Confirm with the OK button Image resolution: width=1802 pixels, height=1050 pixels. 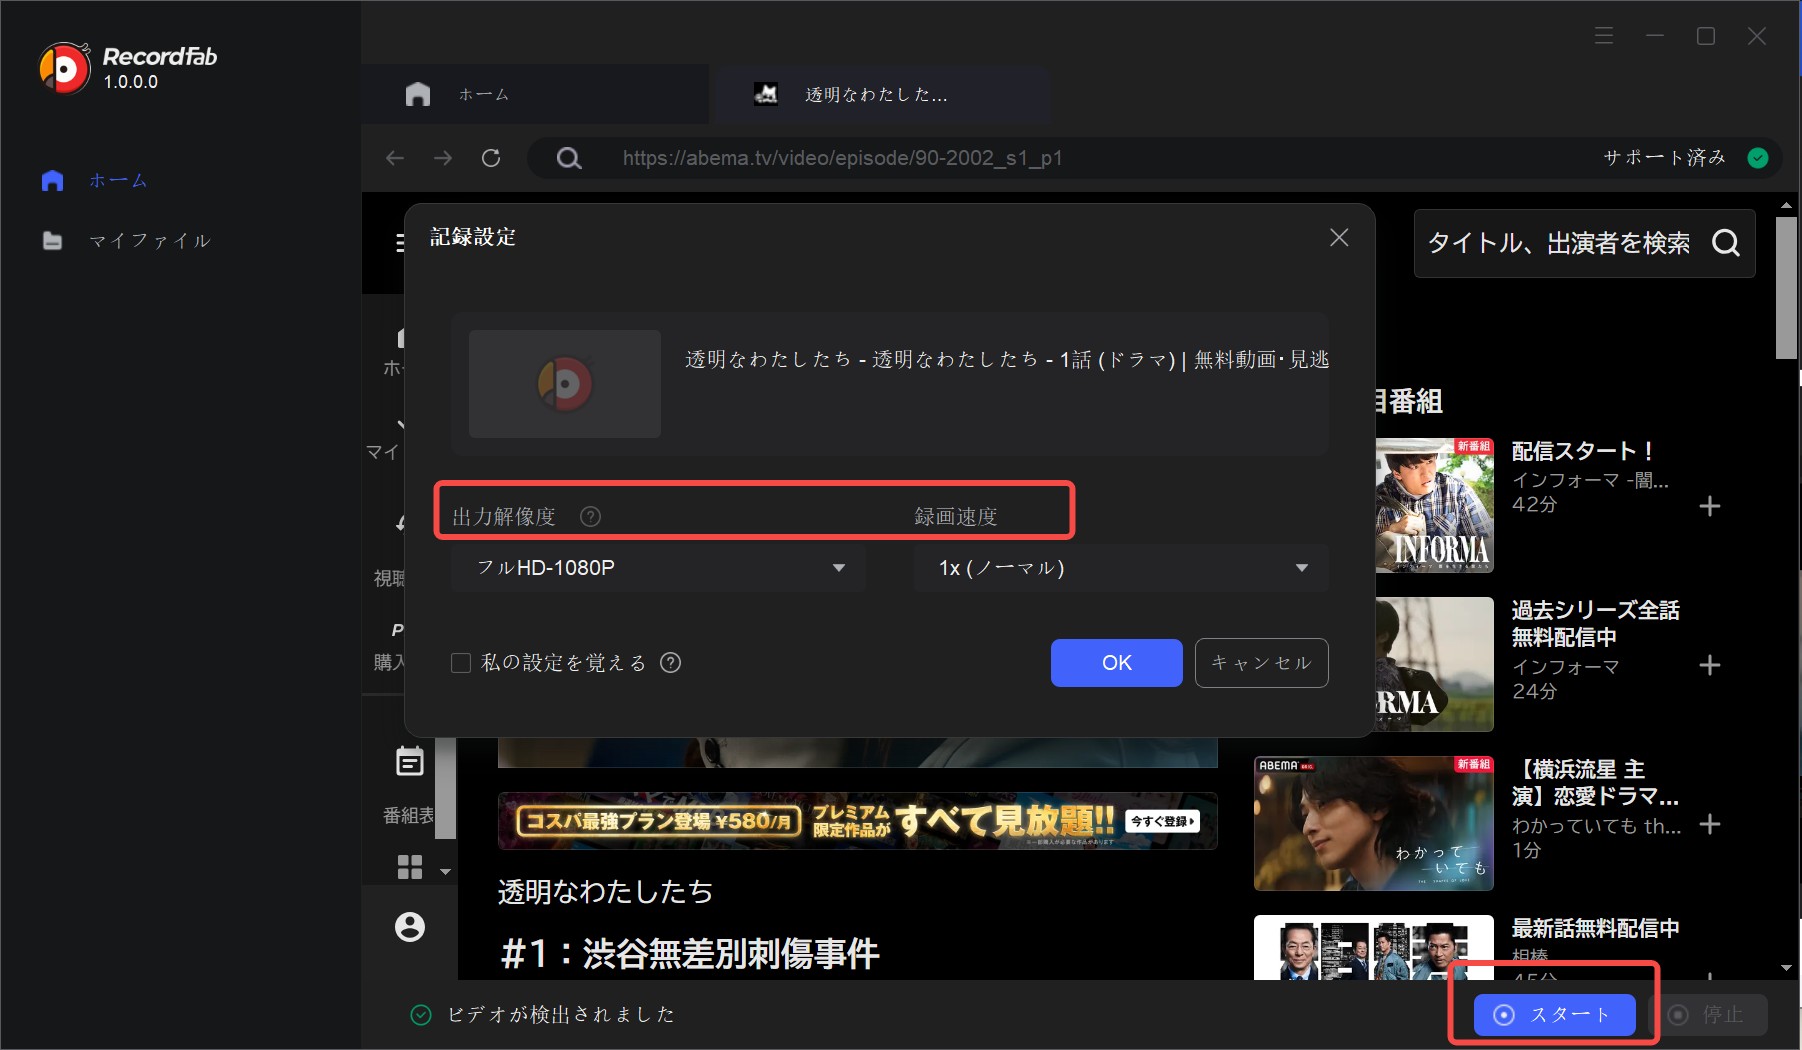[x=1116, y=663]
